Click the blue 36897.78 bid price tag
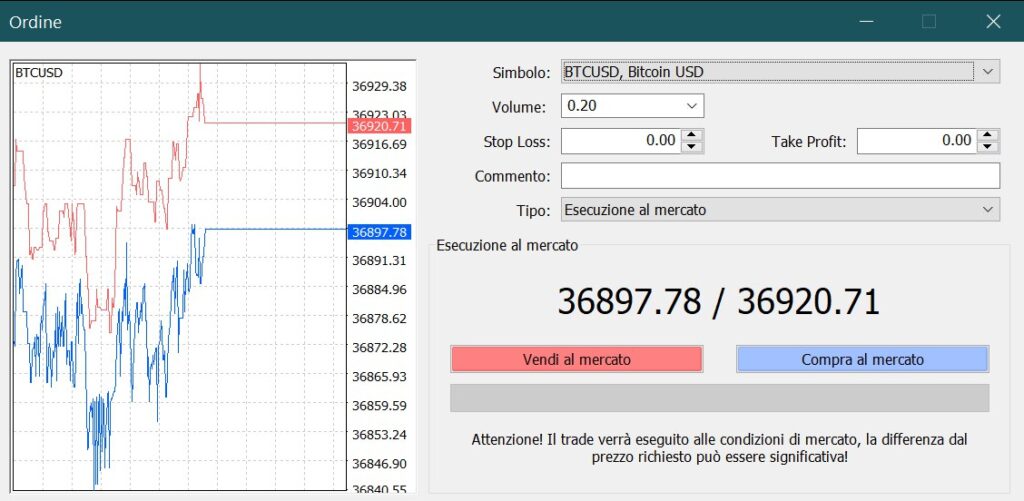Image resolution: width=1024 pixels, height=501 pixels. tap(379, 232)
